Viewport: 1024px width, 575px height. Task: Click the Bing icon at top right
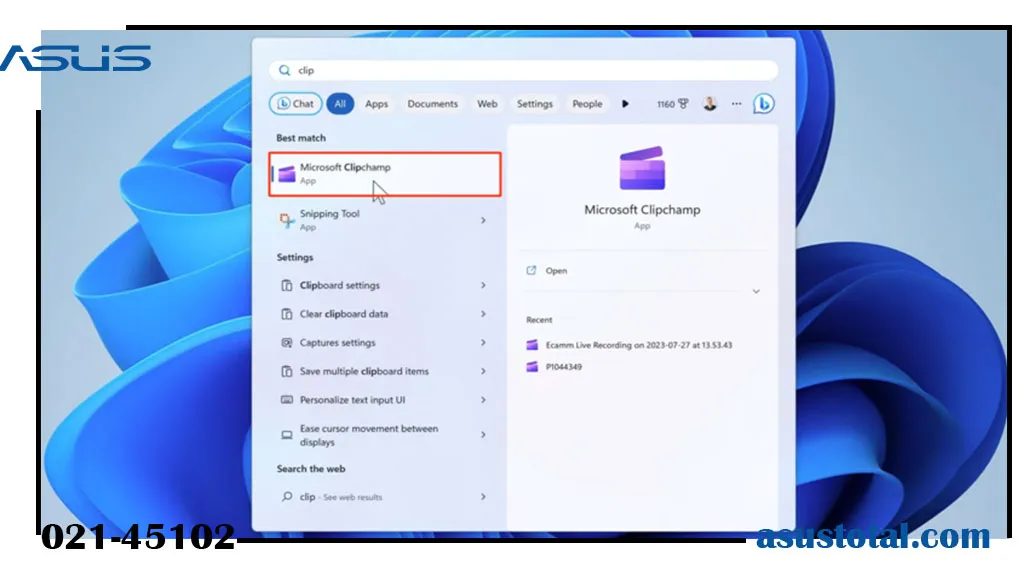(763, 103)
